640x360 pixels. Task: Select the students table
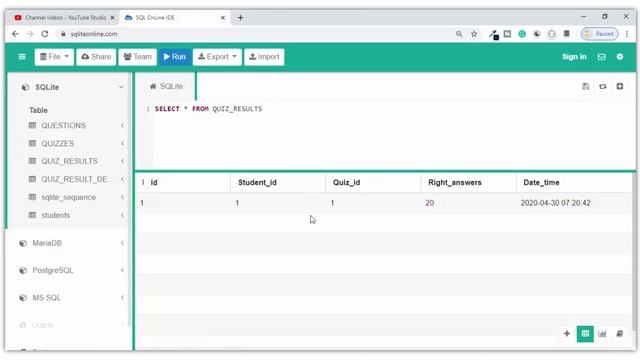coord(56,215)
